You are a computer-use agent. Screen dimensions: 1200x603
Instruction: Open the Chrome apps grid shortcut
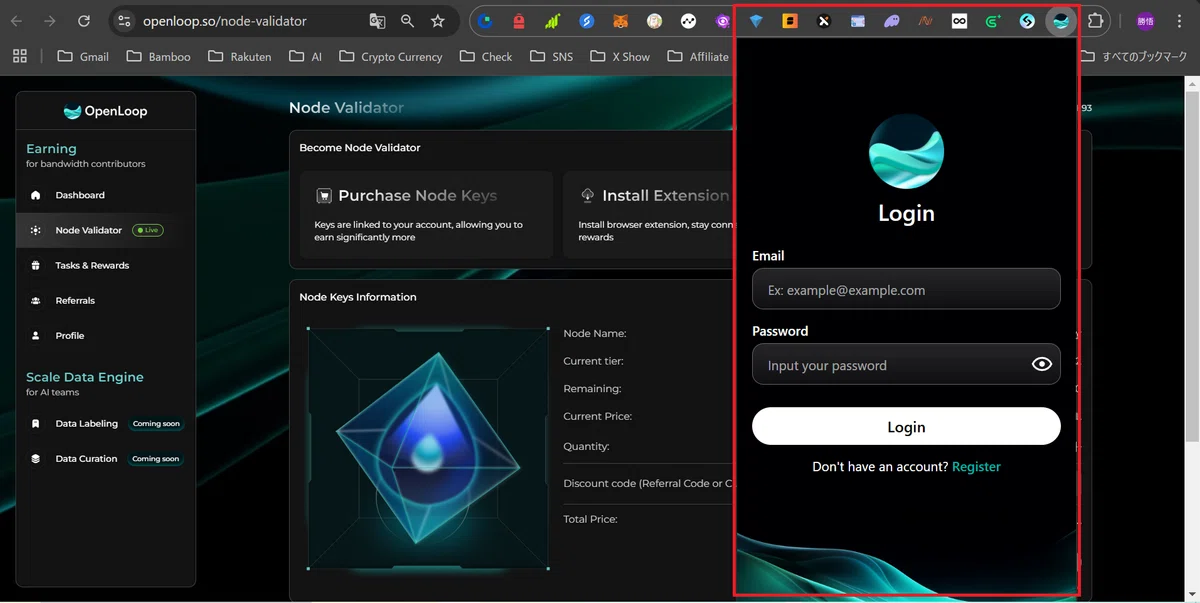(20, 56)
